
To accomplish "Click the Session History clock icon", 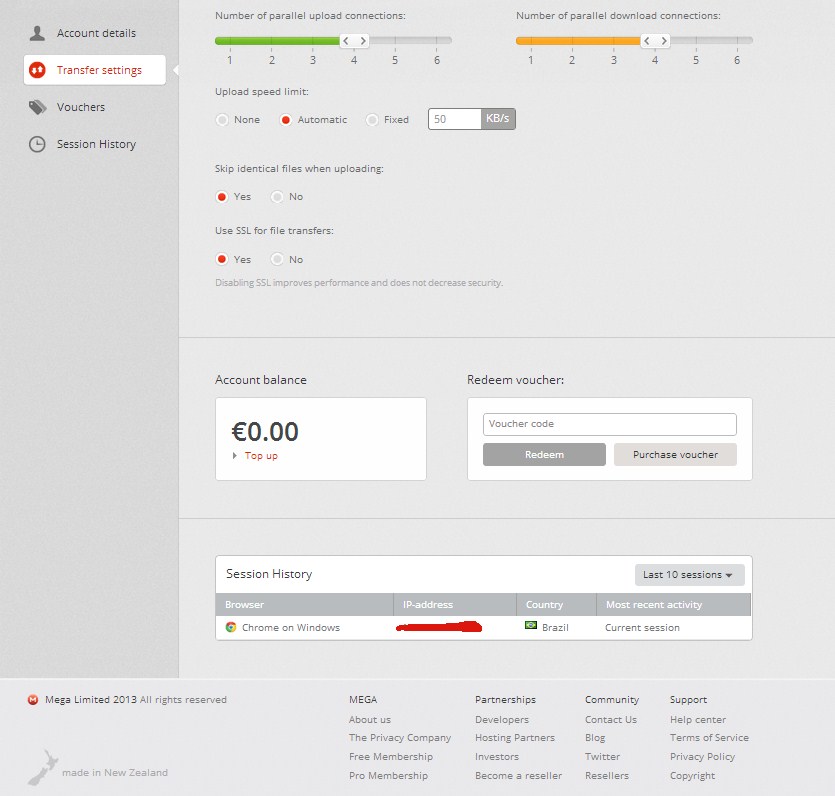I will click(37, 144).
